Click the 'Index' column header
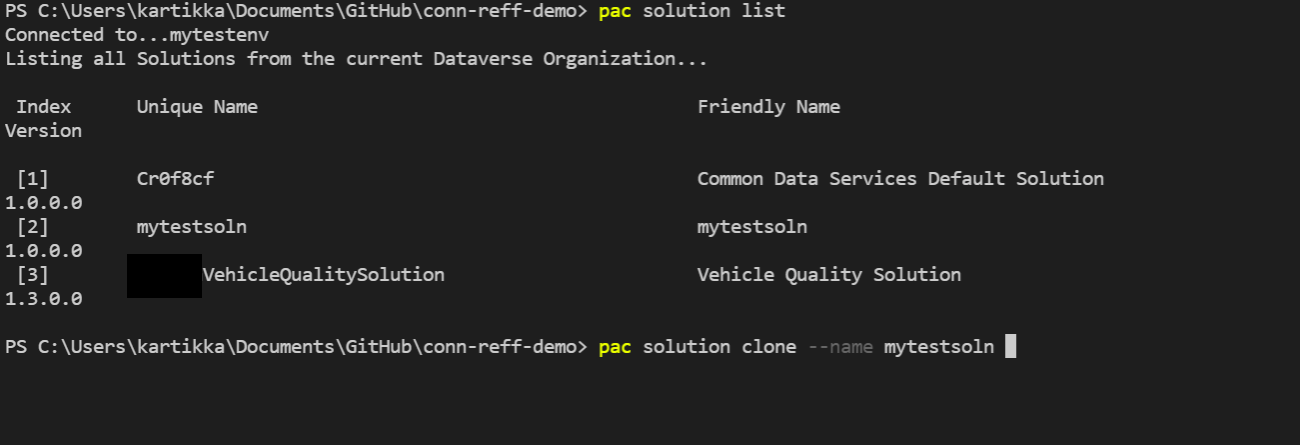The image size is (1300, 445). 44,107
